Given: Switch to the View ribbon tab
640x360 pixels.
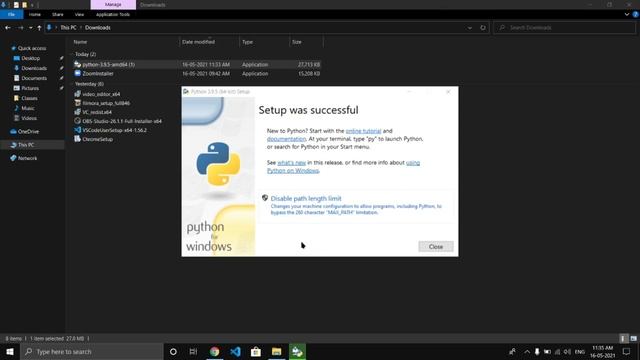Looking at the screenshot, I should coord(79,14).
